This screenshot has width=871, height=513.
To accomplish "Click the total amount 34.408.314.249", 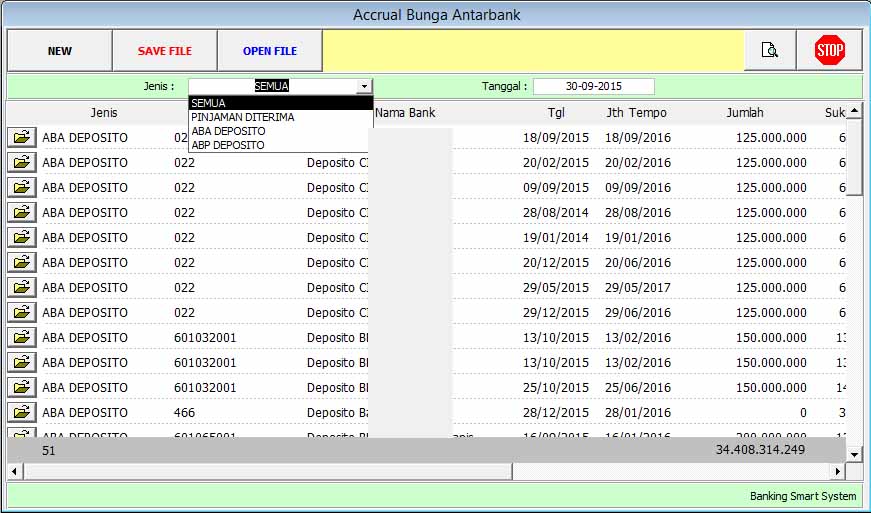I will point(760,450).
